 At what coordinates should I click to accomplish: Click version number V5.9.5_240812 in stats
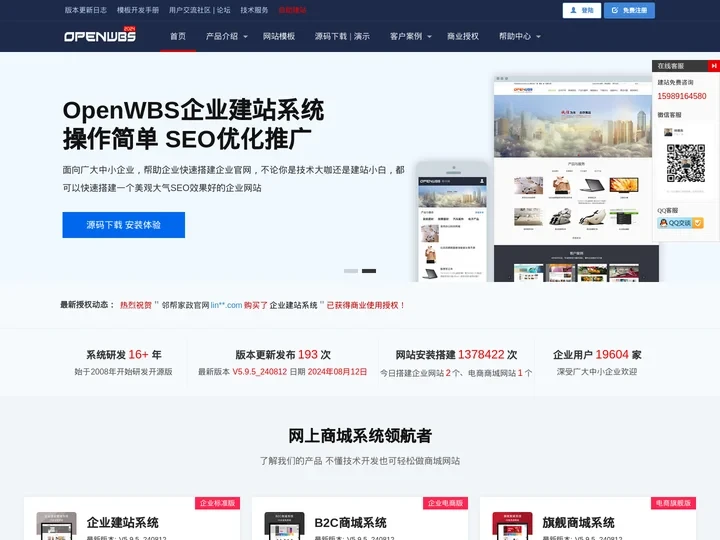pyautogui.click(x=259, y=371)
